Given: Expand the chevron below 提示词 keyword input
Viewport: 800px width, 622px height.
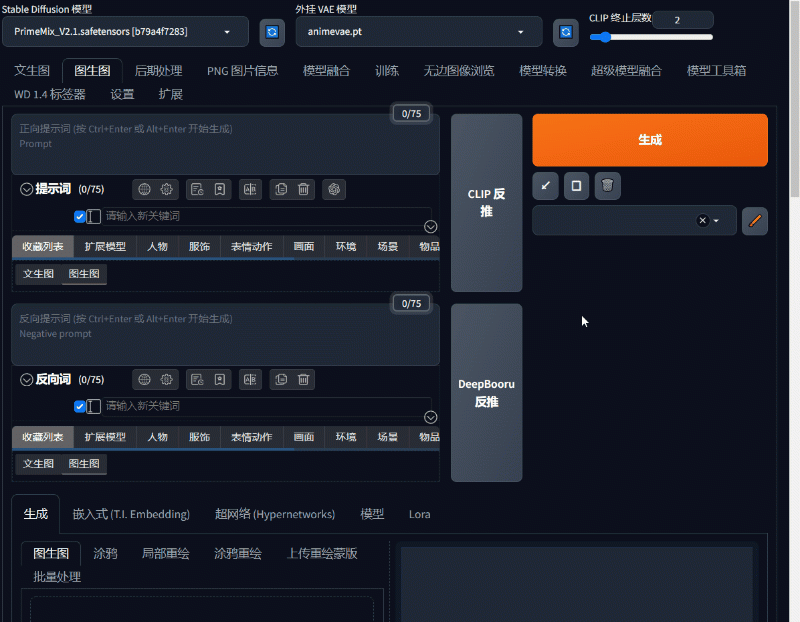Looking at the screenshot, I should (431, 227).
